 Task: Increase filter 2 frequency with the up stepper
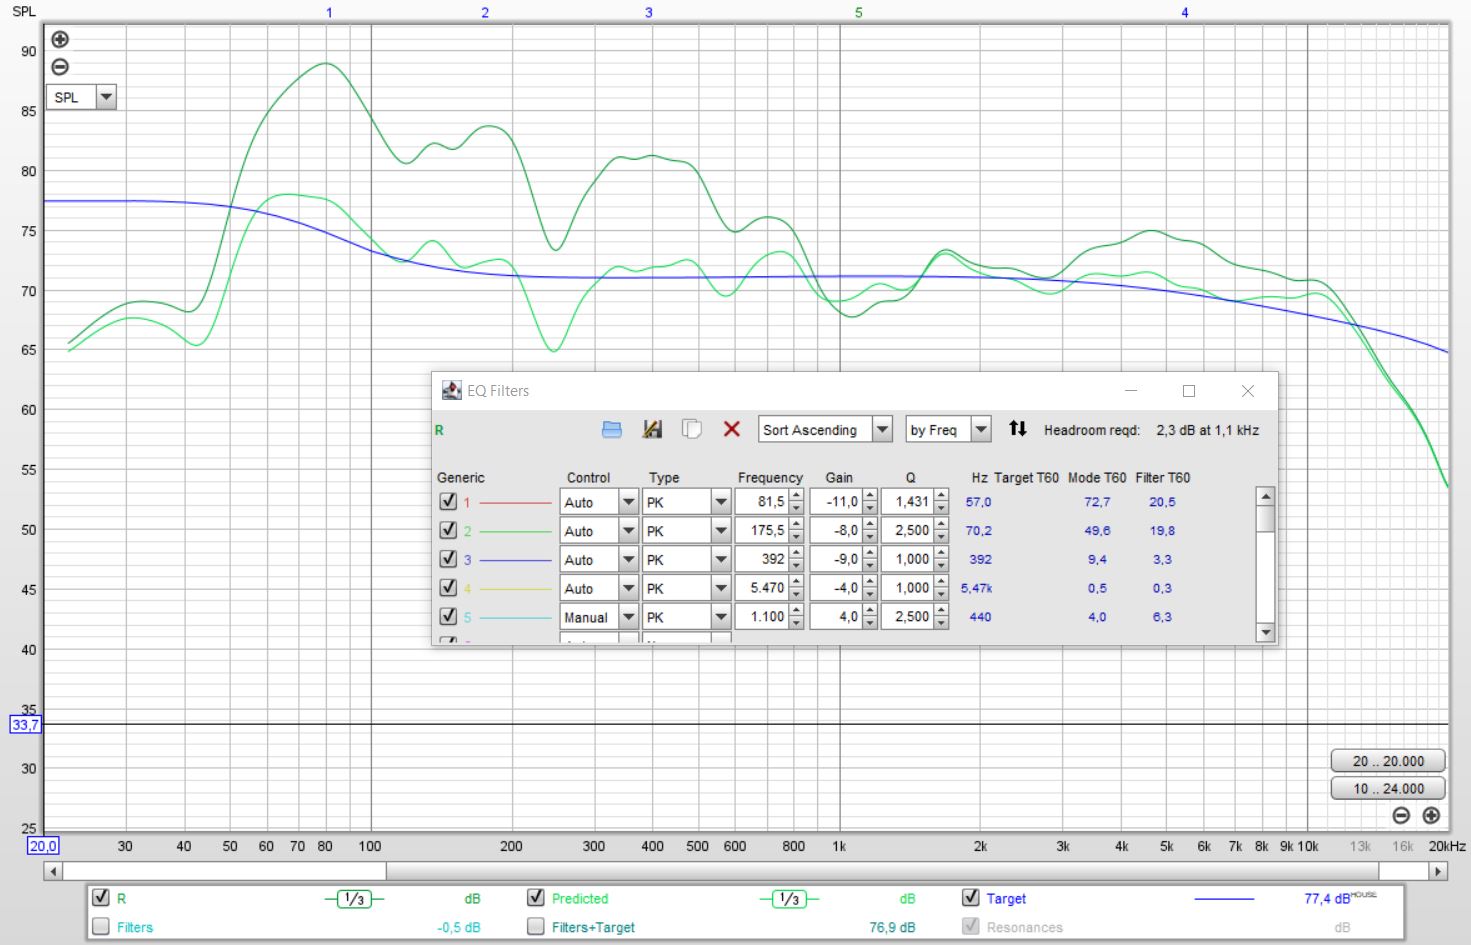point(796,524)
